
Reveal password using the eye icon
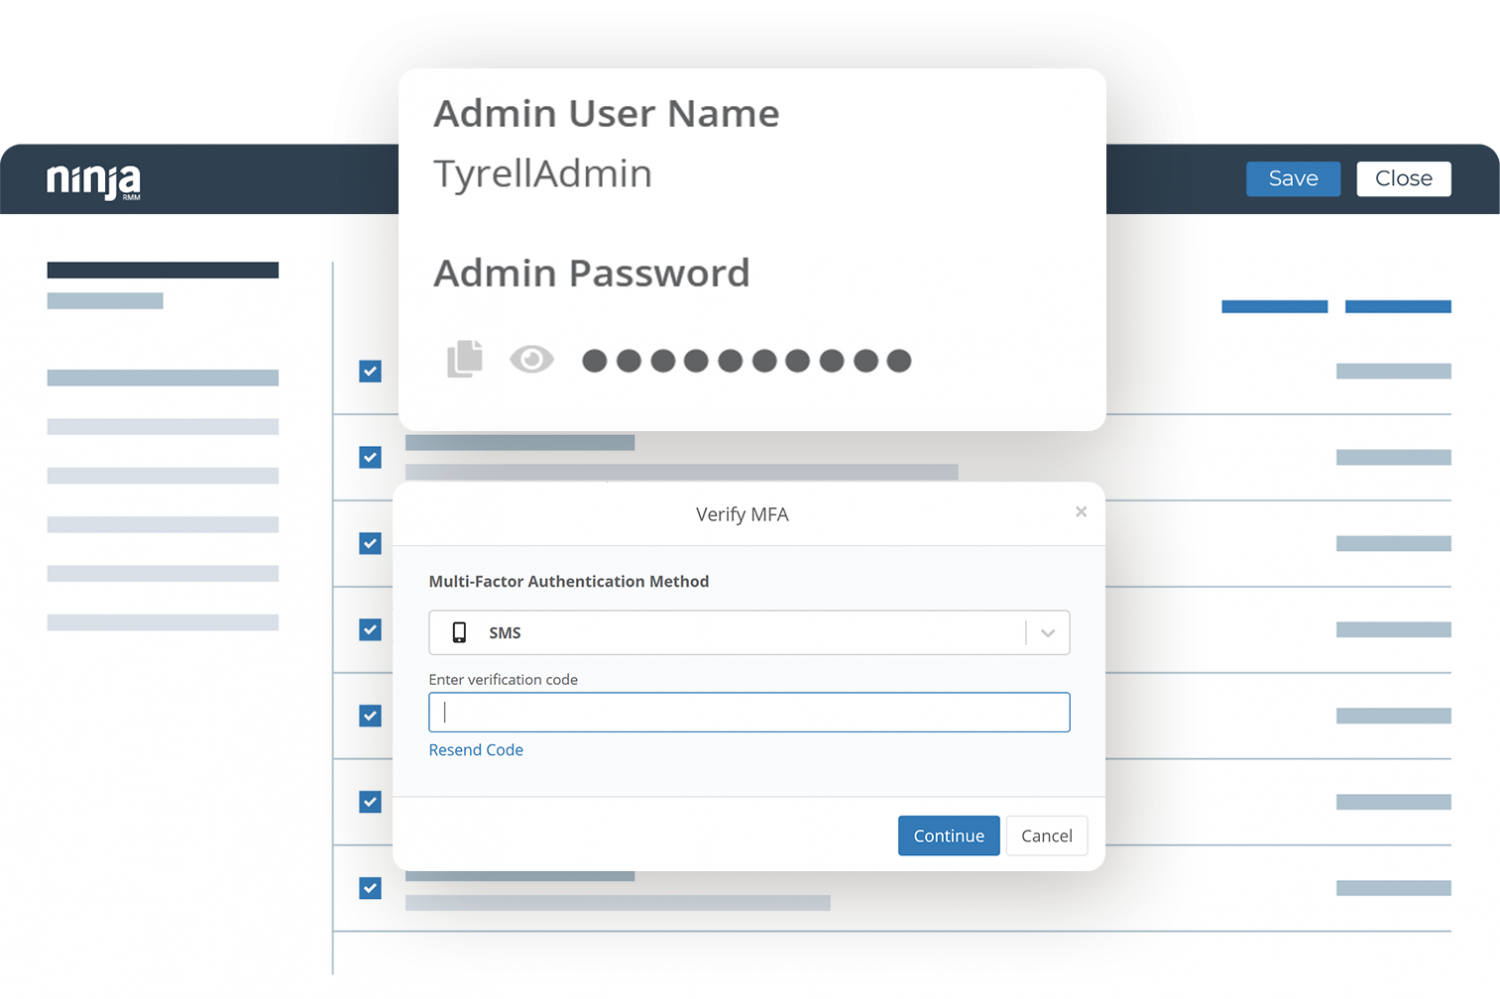click(x=531, y=359)
